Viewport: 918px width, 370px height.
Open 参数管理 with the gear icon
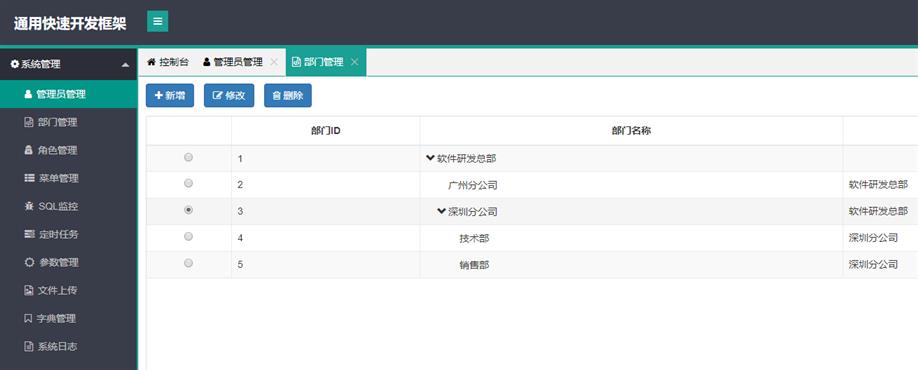pyautogui.click(x=68, y=262)
